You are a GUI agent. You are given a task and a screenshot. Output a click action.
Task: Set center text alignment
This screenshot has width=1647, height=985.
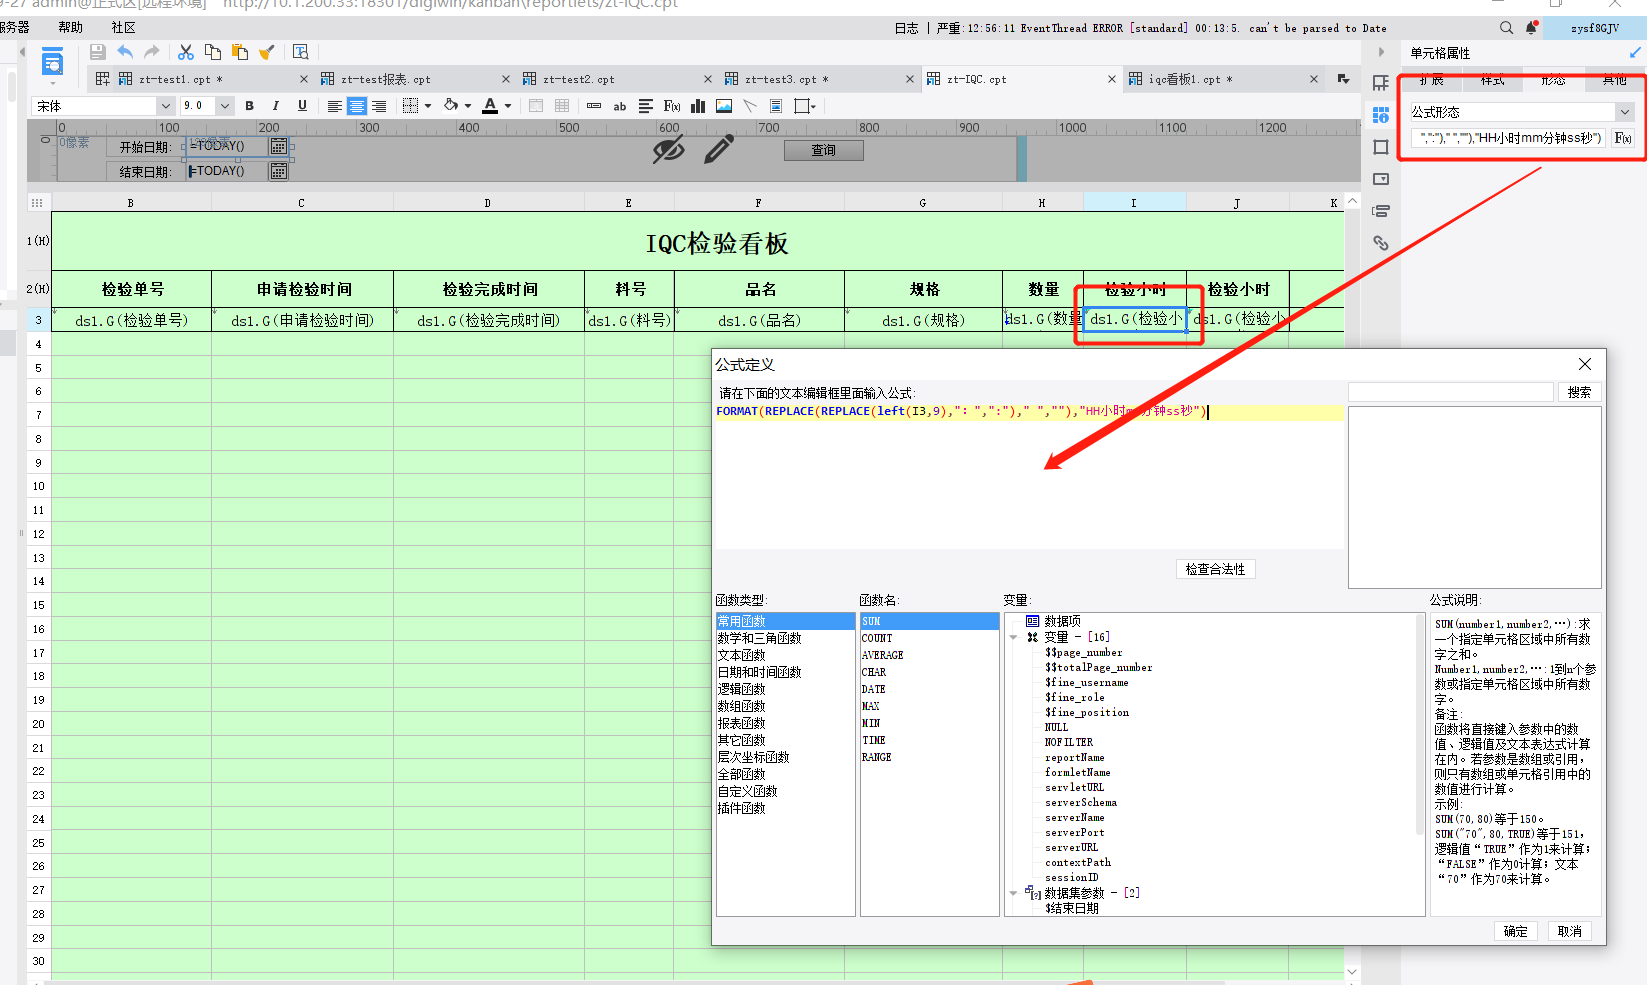pos(357,106)
